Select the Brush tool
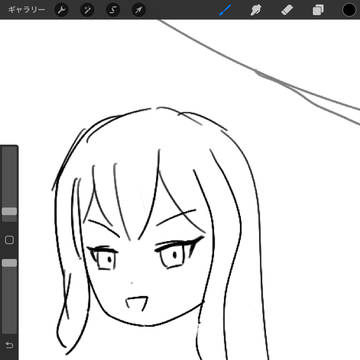 click(225, 10)
